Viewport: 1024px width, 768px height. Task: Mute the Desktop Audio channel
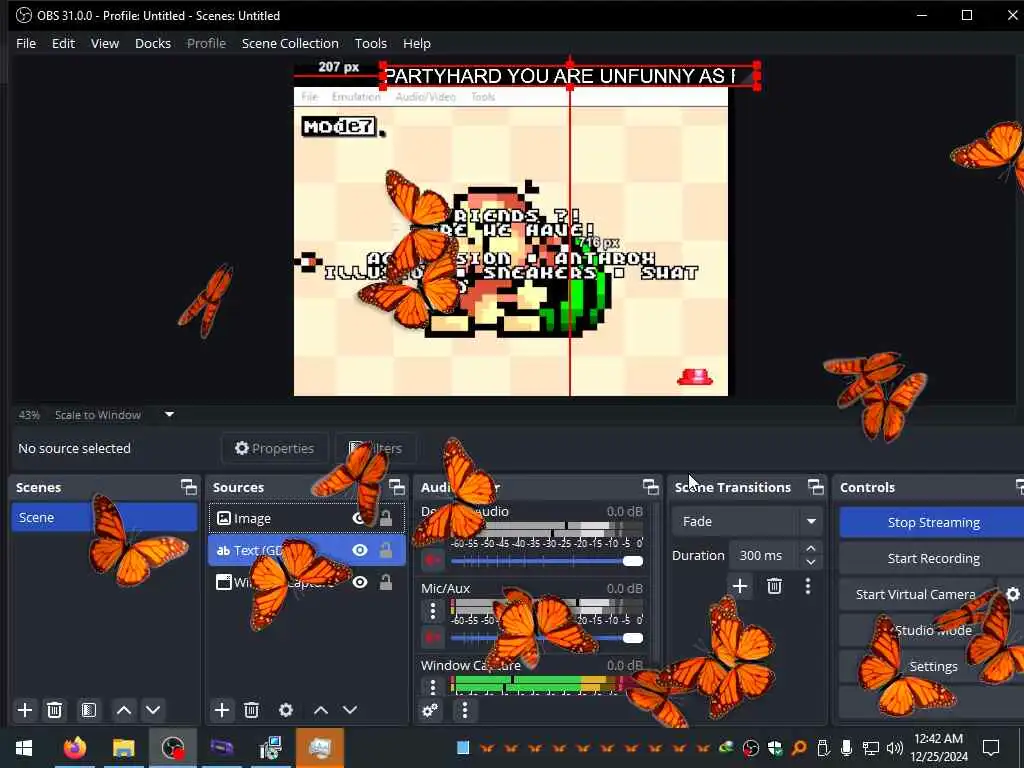tap(432, 560)
